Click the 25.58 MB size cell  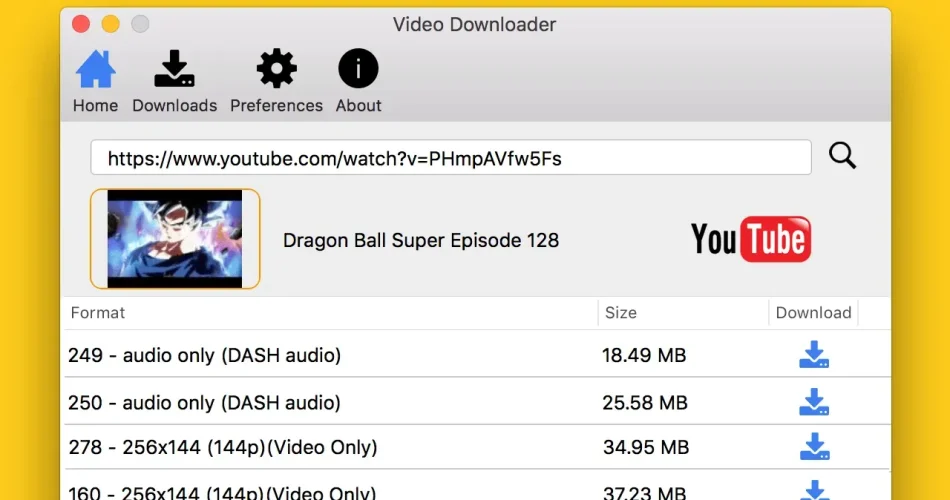(x=645, y=402)
